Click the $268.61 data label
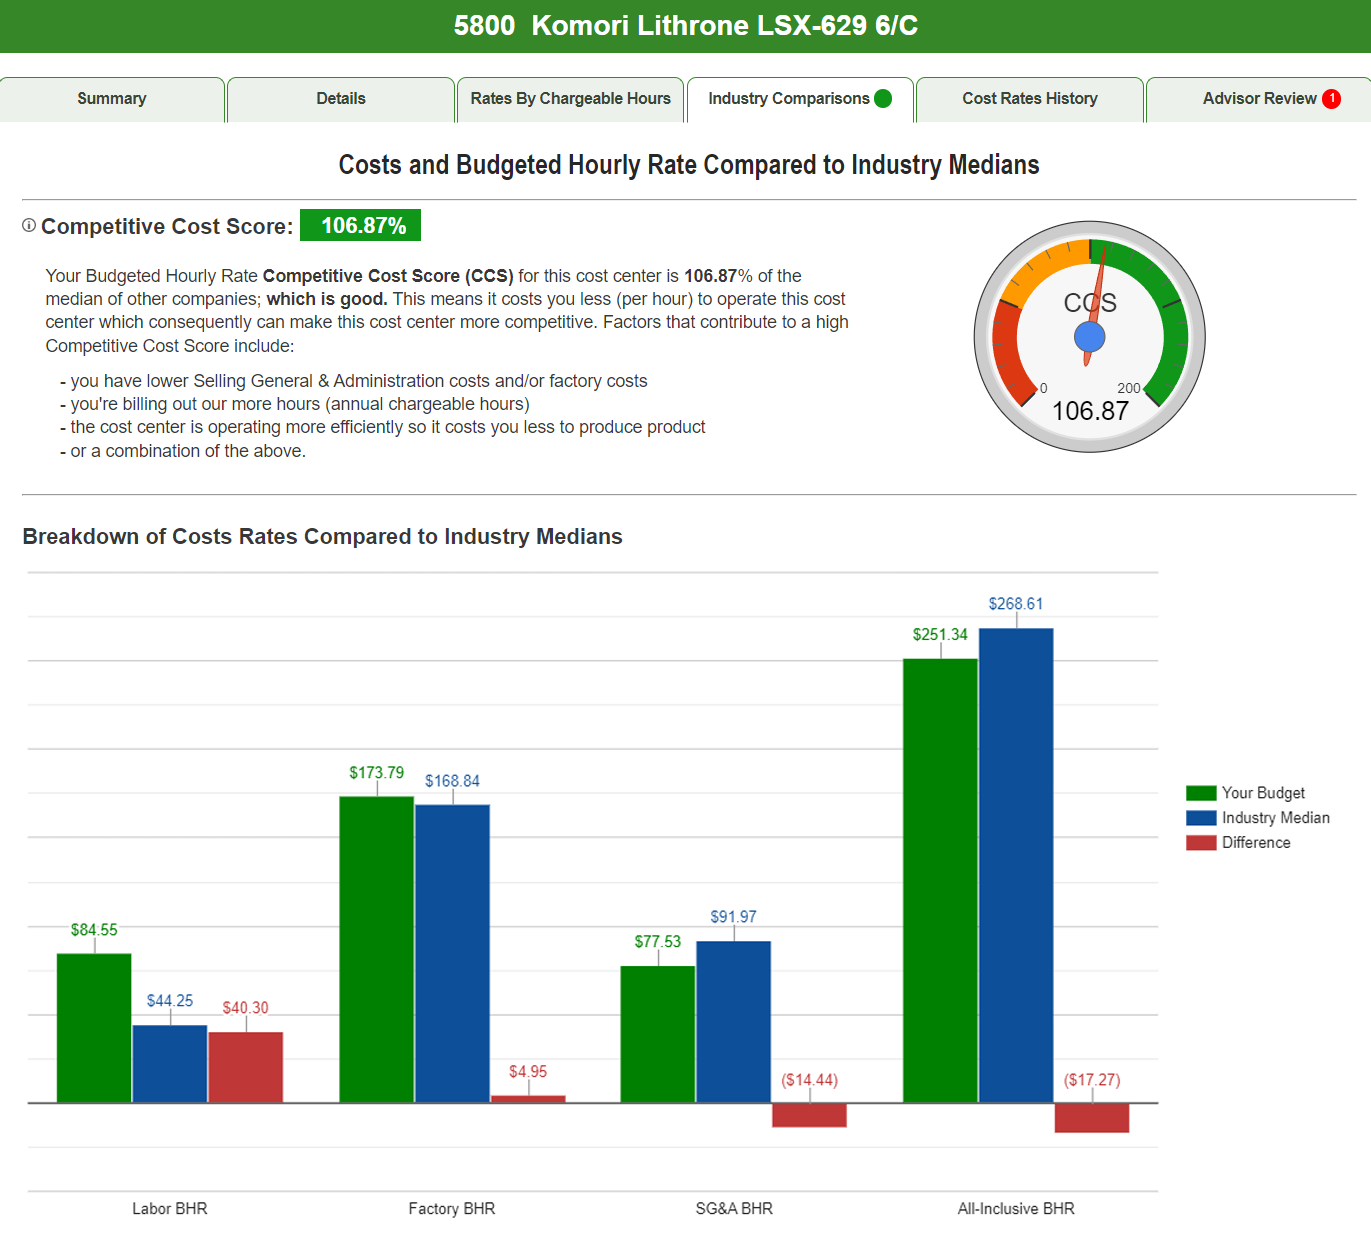 [1016, 604]
